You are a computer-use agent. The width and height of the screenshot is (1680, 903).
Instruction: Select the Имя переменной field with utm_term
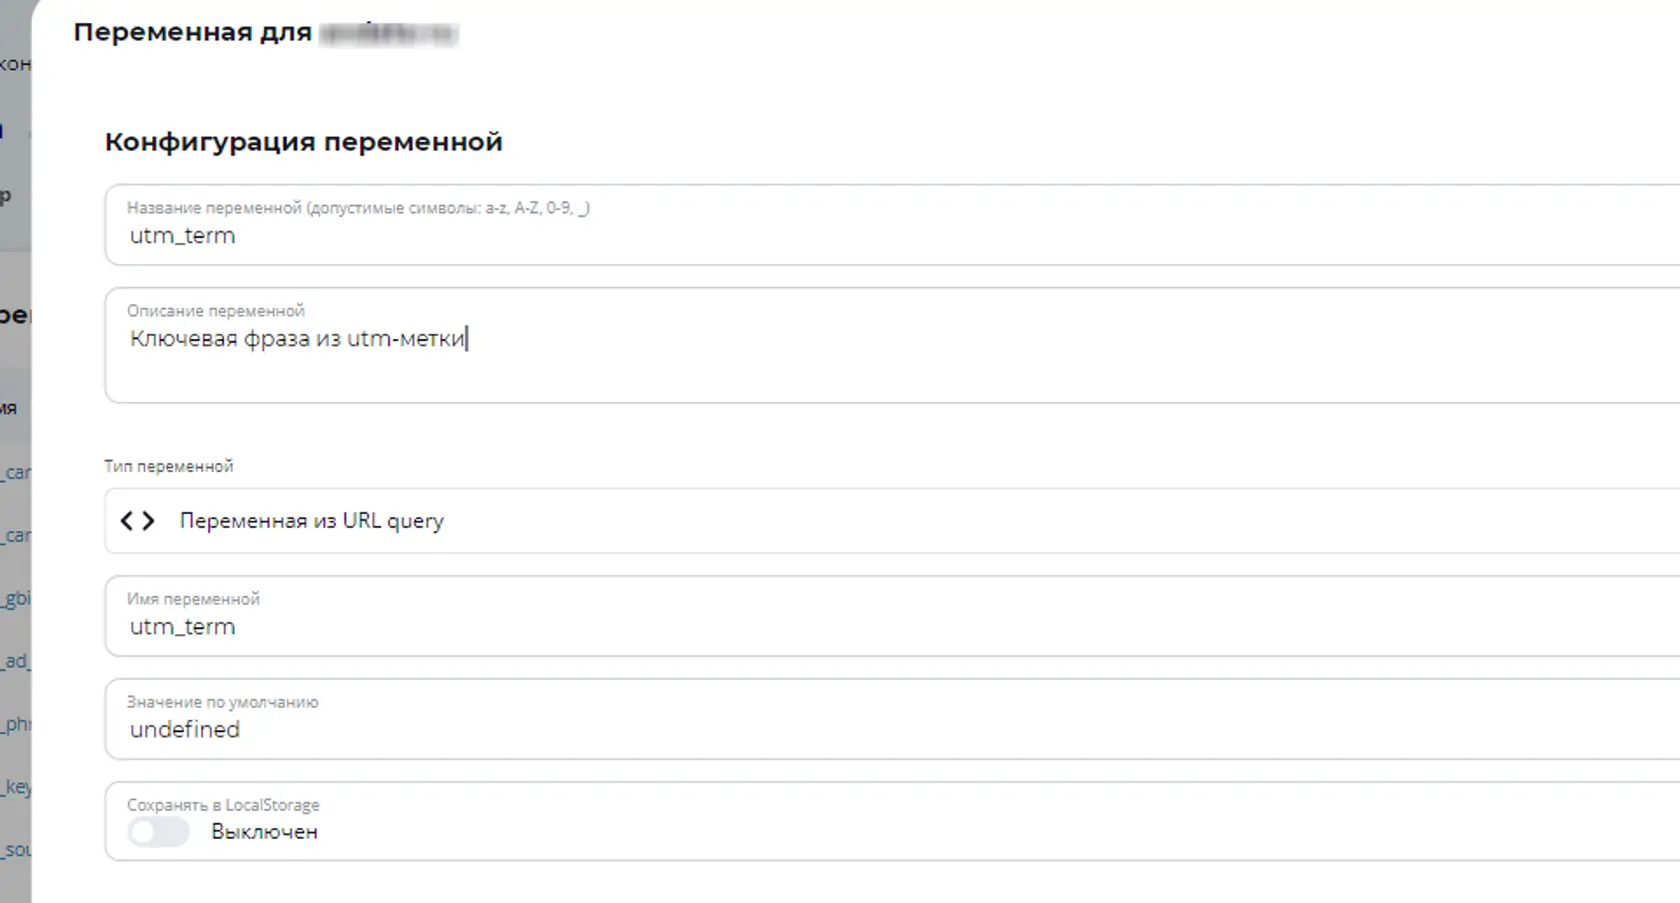[x=892, y=616]
